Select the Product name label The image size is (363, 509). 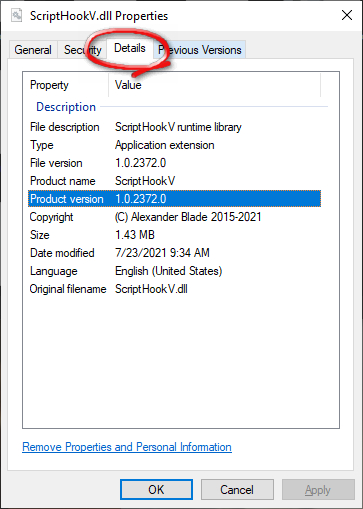[63, 181]
